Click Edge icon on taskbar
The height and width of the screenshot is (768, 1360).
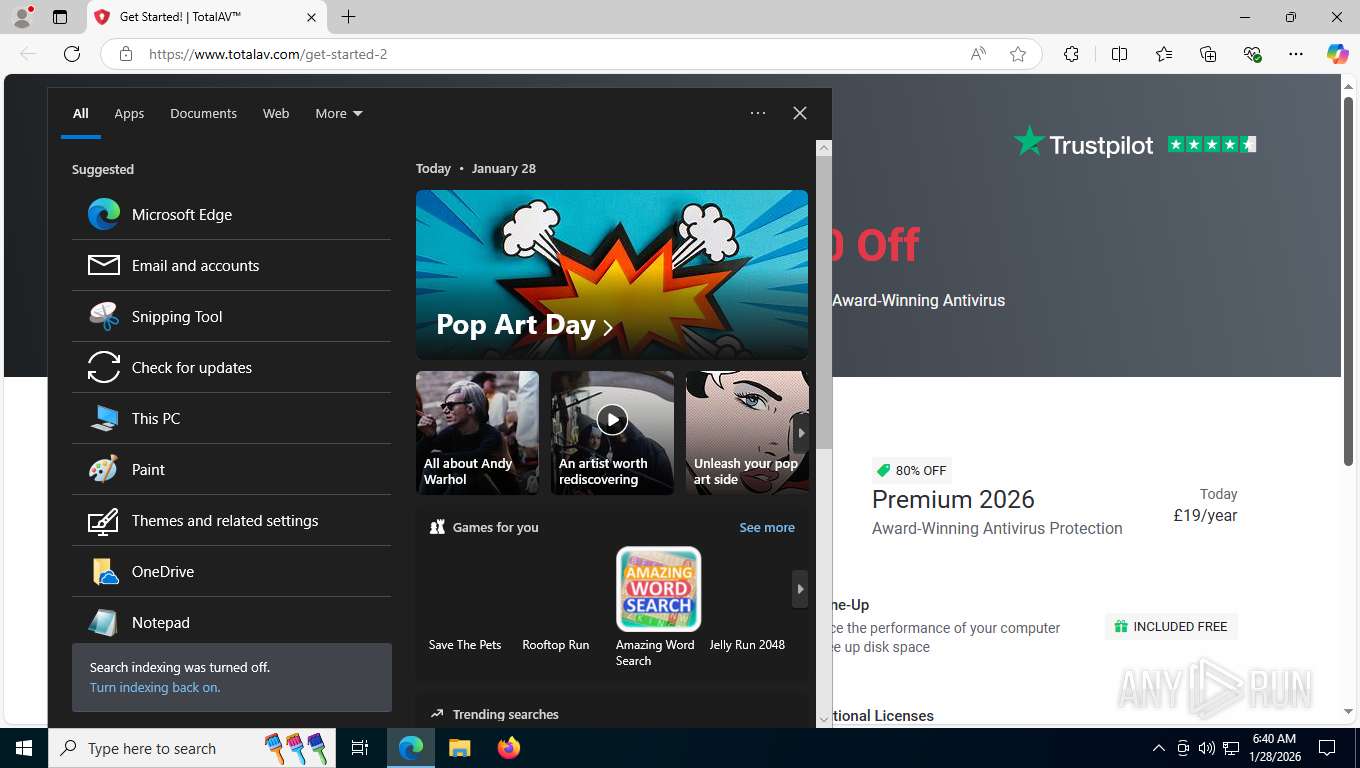click(411, 748)
